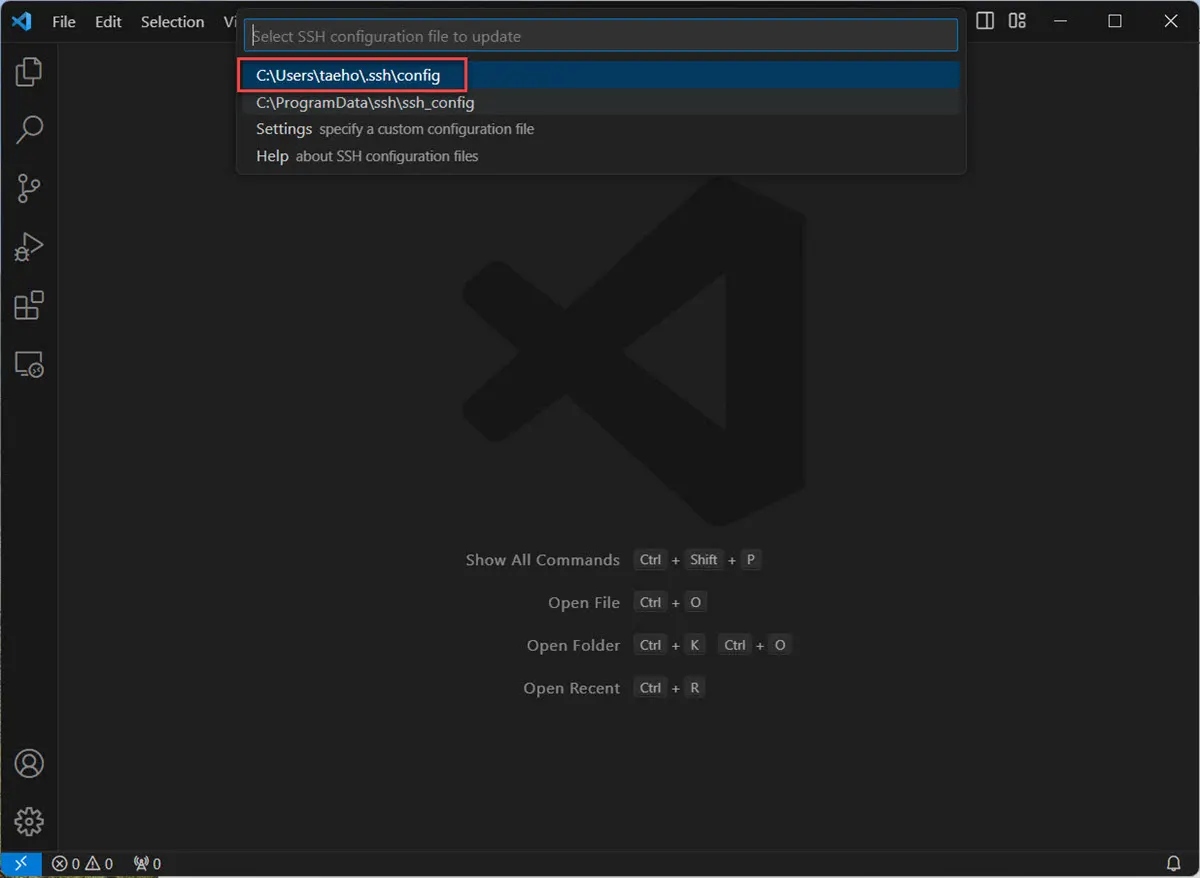1200x878 pixels.
Task: Toggle the Split Editor layout icon
Action: coord(984,20)
